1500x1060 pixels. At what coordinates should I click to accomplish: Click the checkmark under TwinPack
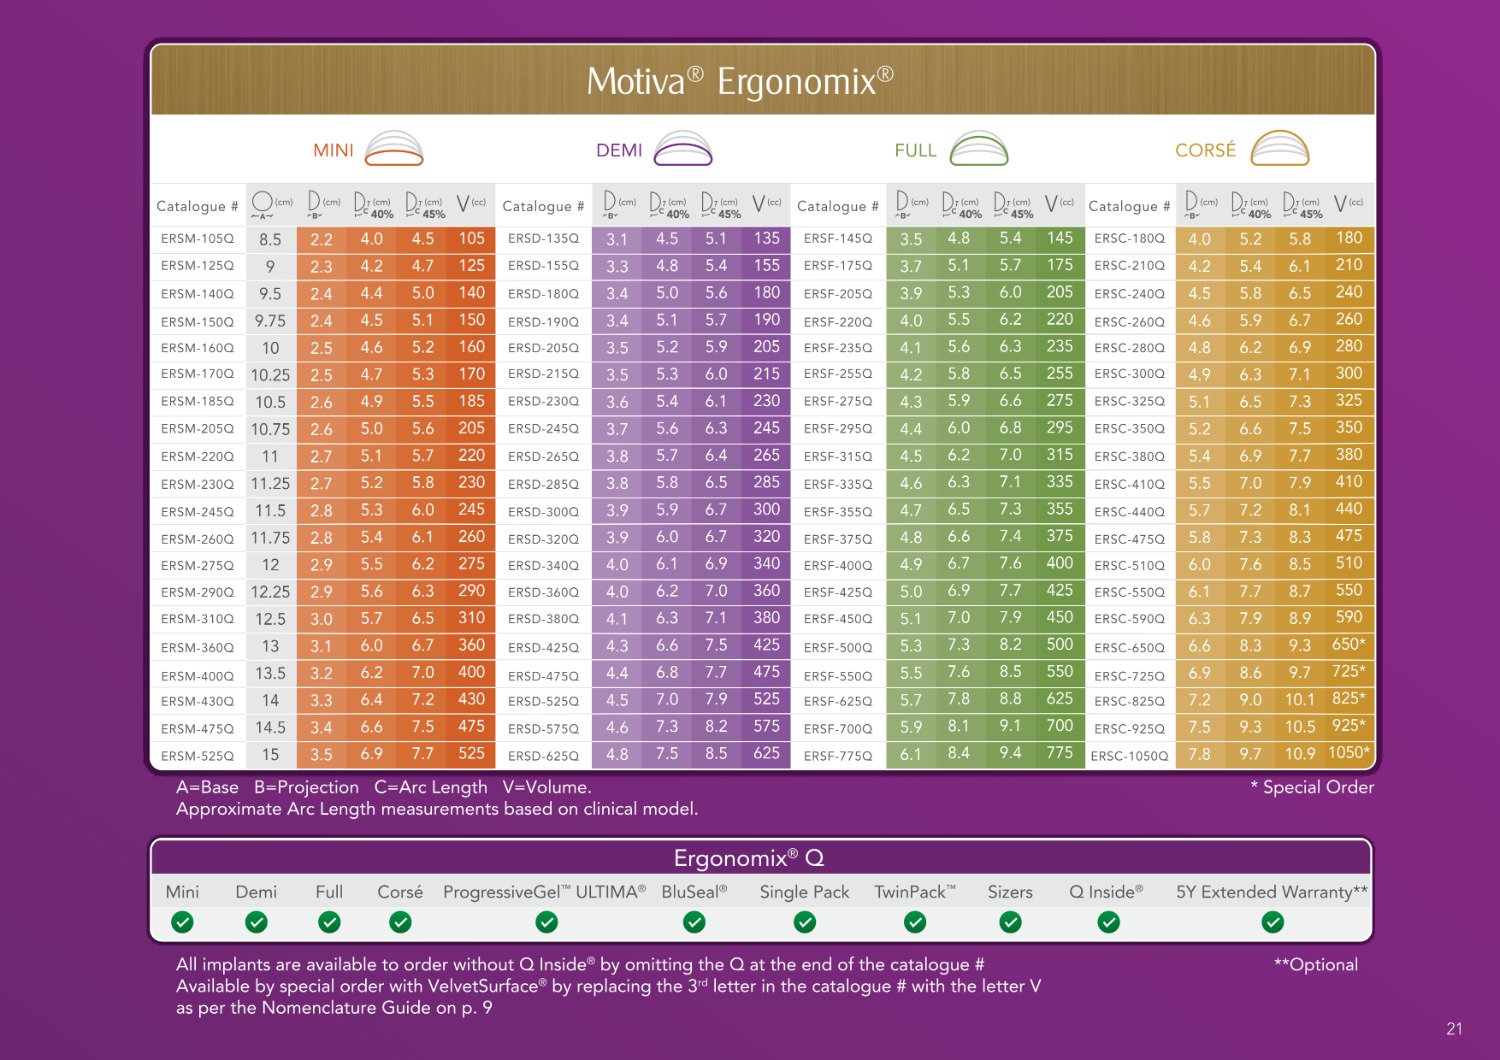(x=915, y=922)
